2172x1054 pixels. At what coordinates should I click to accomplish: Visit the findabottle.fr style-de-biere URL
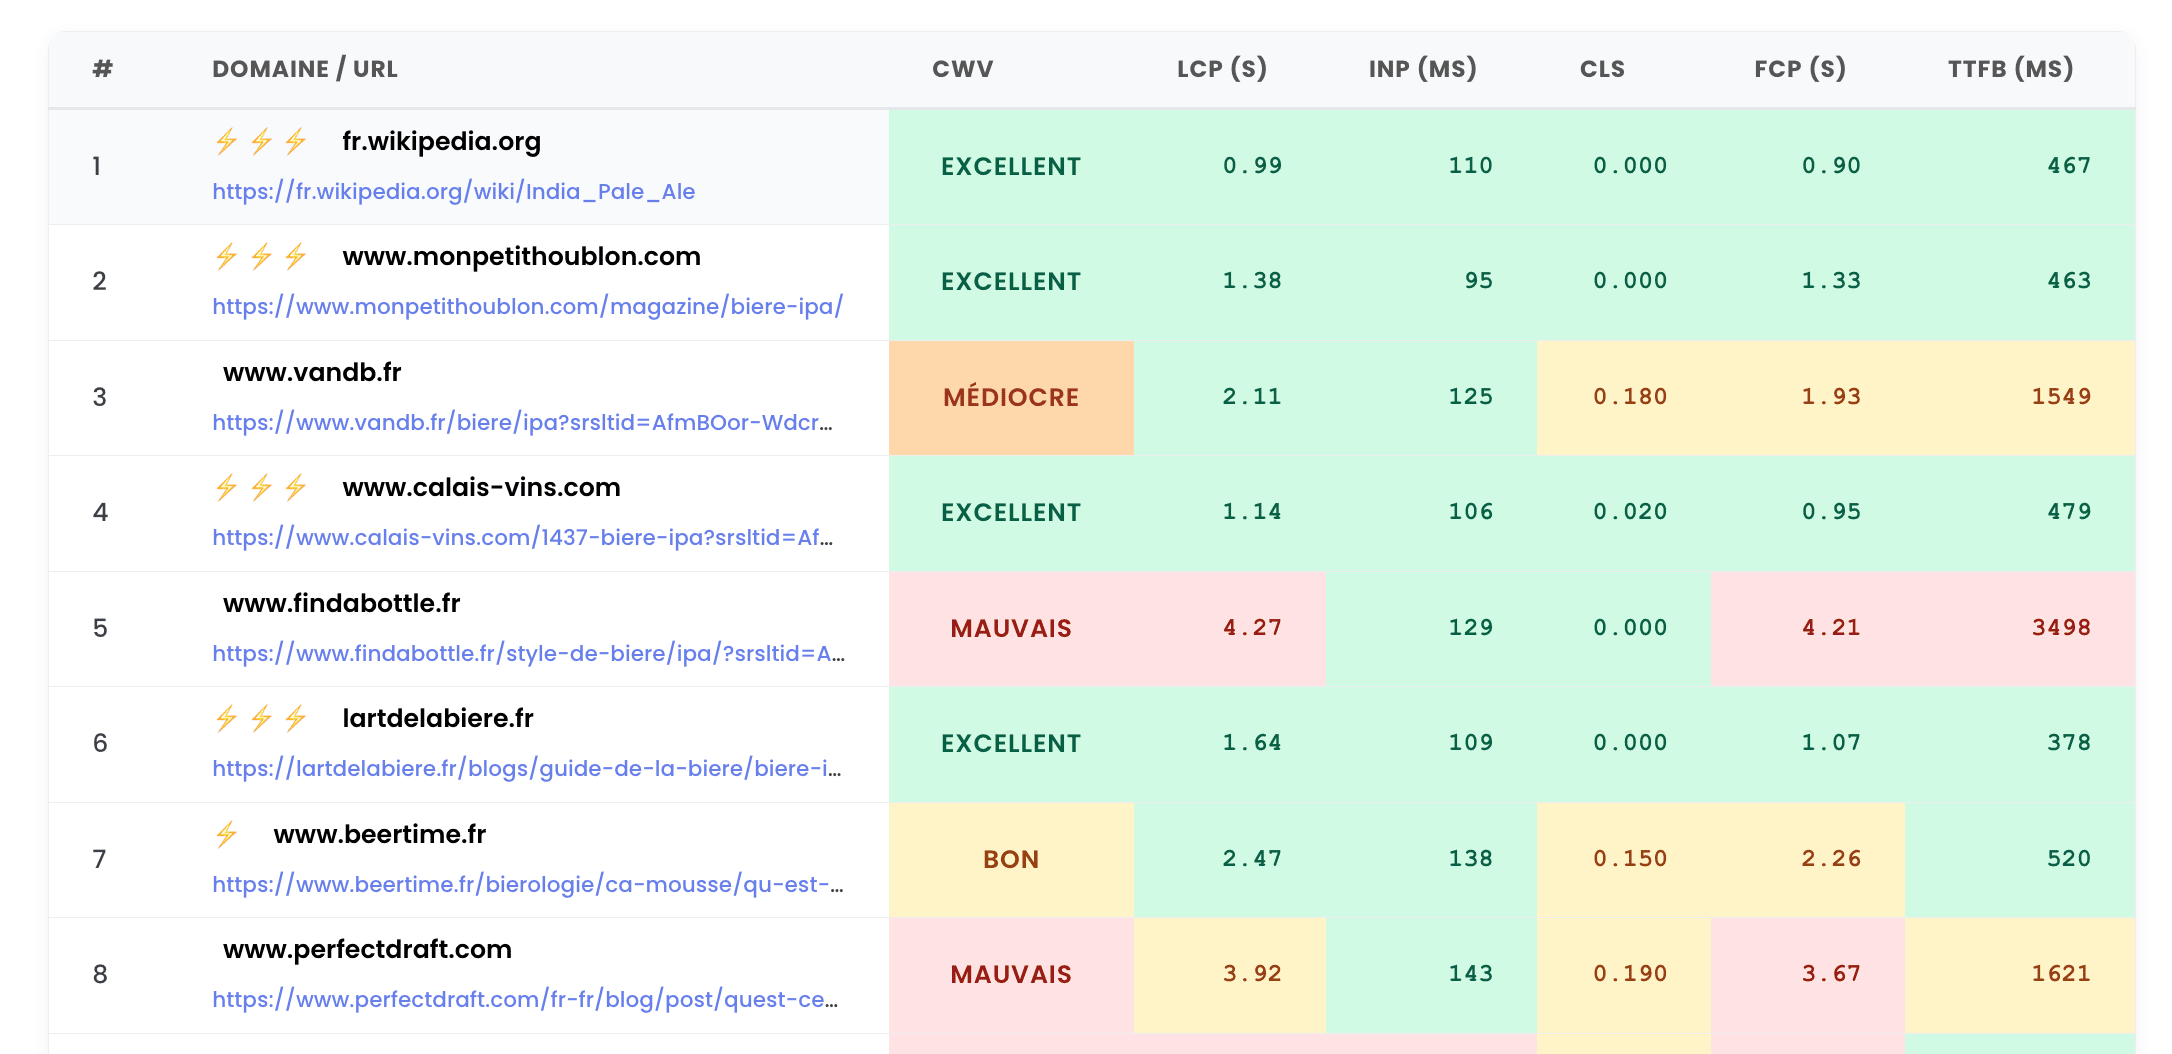point(527,653)
